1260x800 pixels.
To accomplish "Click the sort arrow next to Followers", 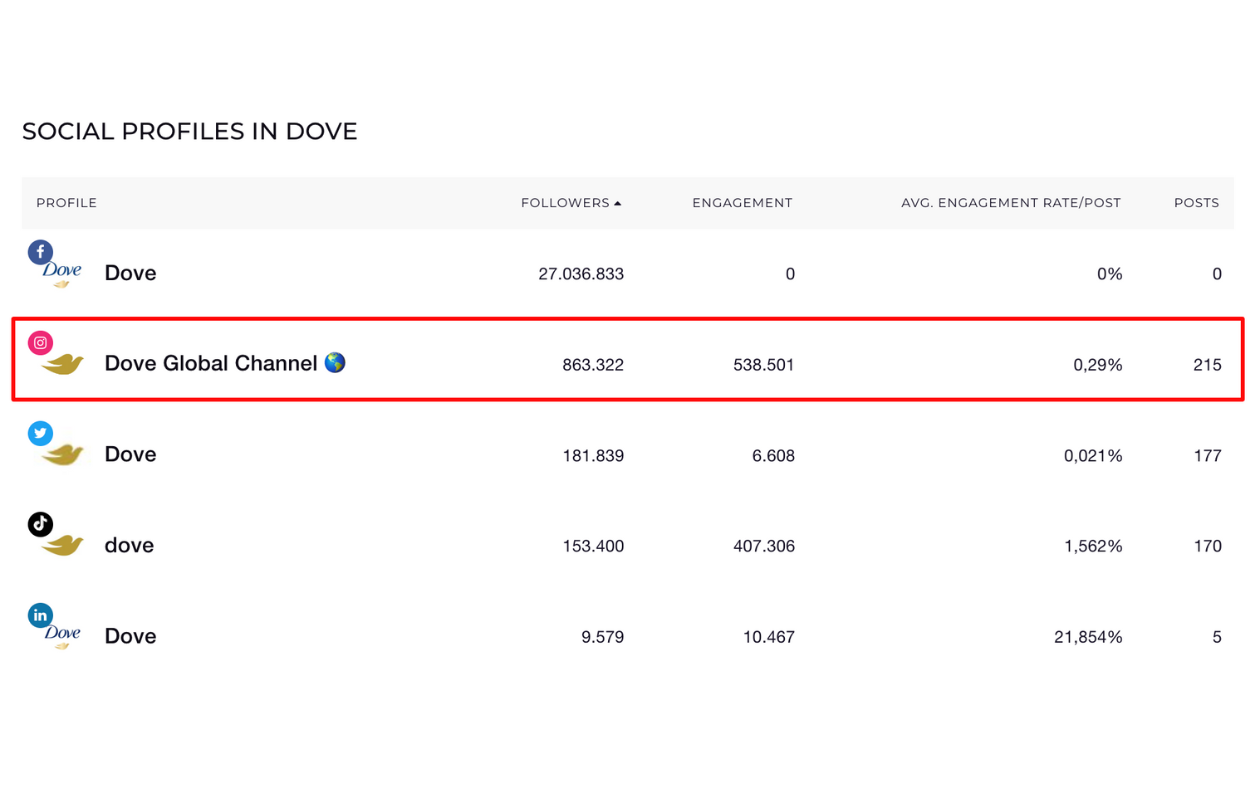I will click(x=618, y=204).
